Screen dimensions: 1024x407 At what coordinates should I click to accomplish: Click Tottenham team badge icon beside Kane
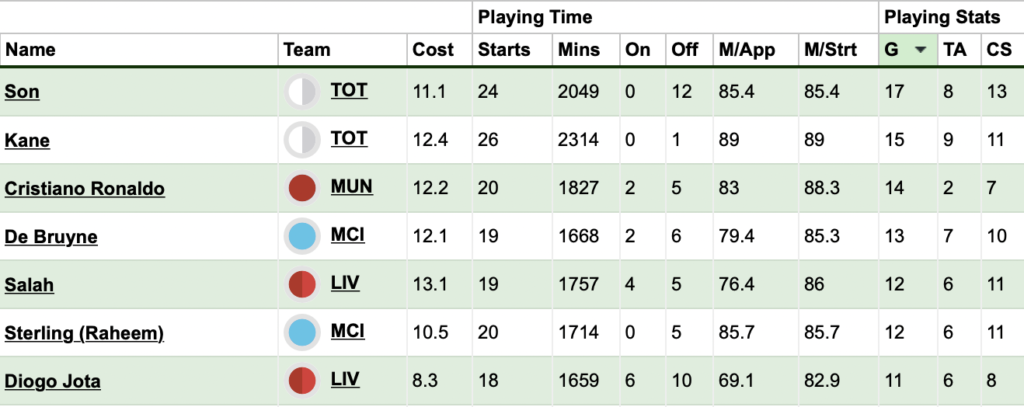tap(302, 140)
